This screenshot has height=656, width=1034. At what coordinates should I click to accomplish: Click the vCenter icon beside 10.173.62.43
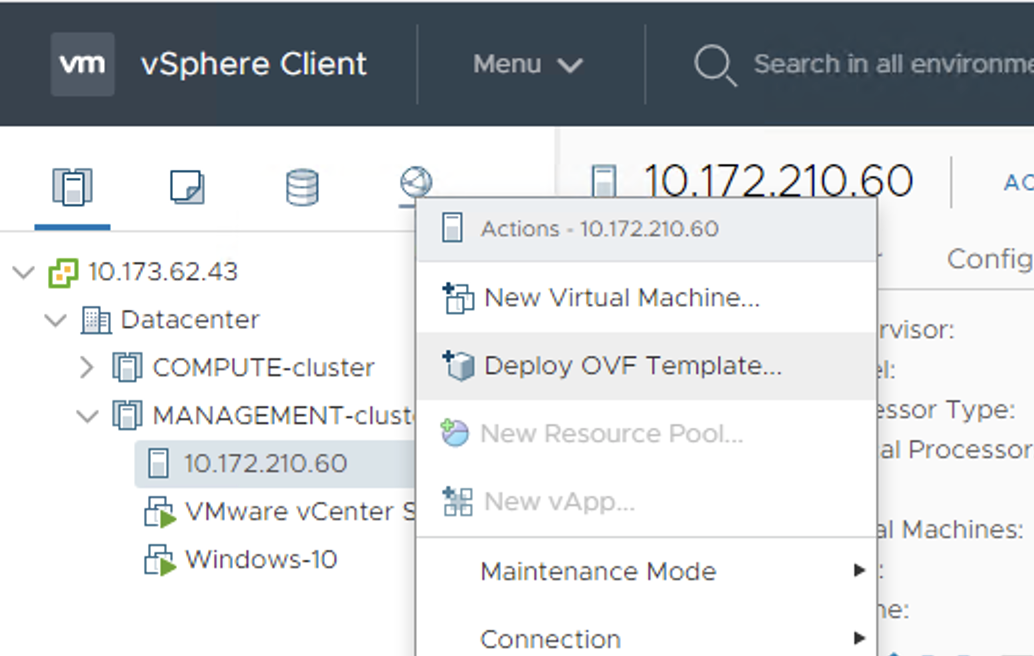(x=63, y=273)
